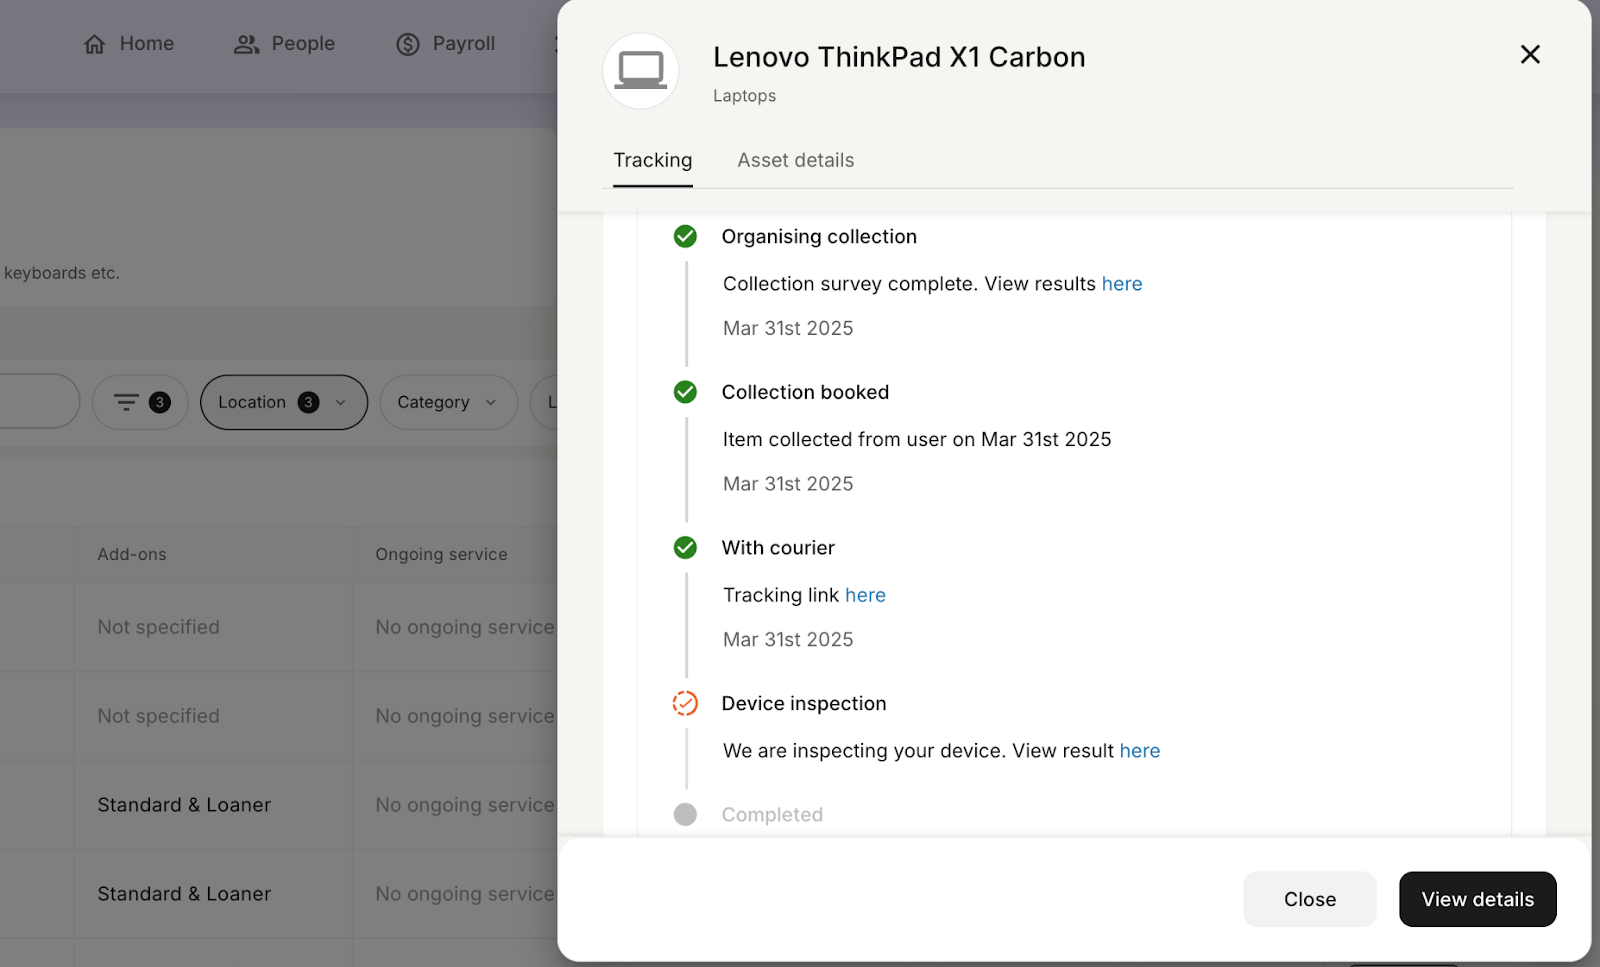Switch to the Asset details tab

coord(796,160)
